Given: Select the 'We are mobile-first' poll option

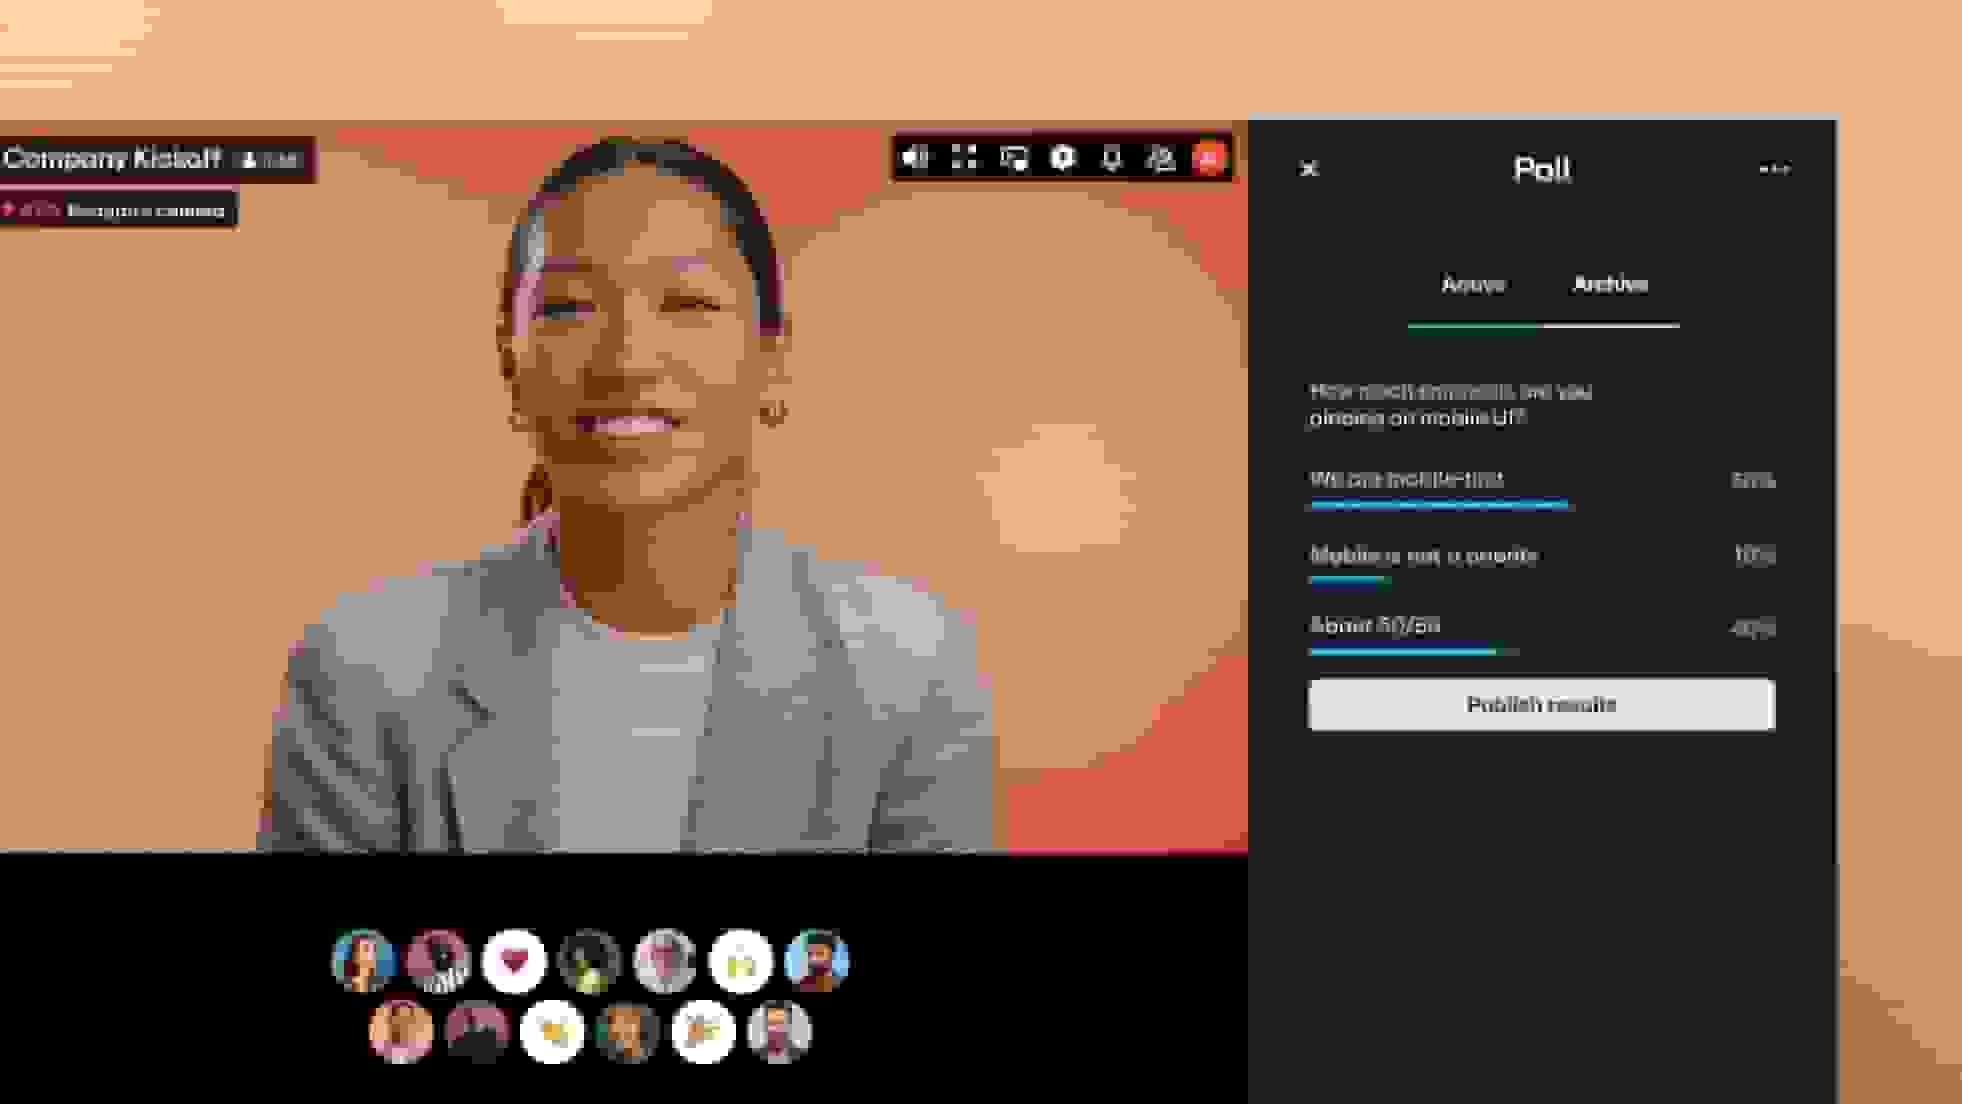Looking at the screenshot, I should pos(1406,479).
